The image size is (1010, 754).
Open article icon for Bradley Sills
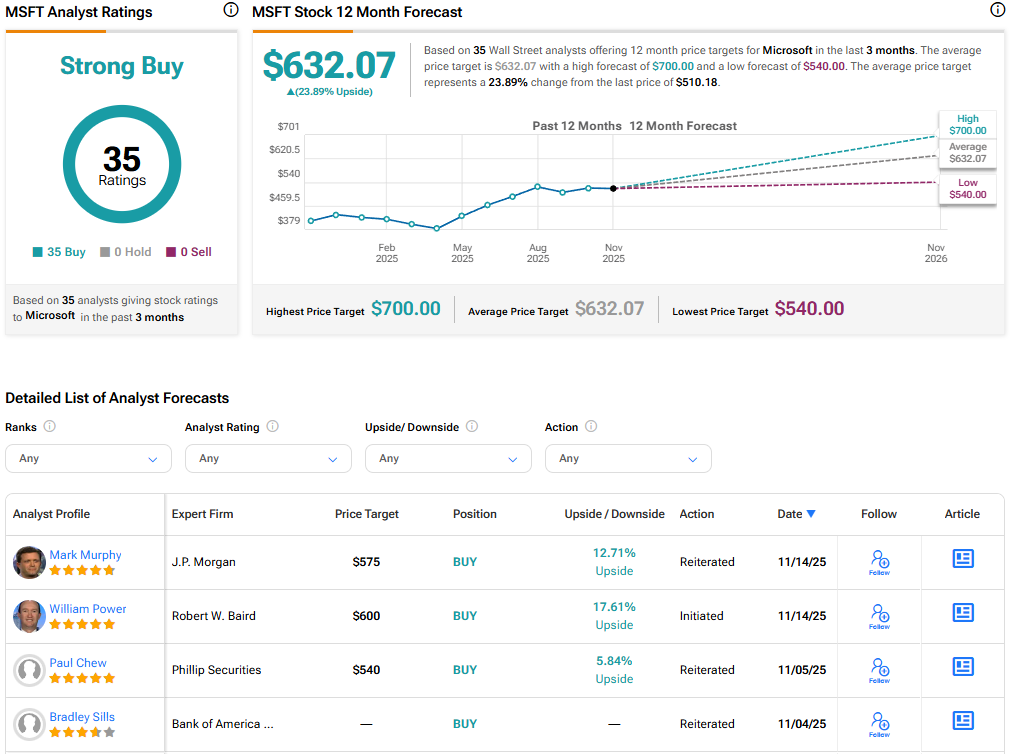point(962,720)
